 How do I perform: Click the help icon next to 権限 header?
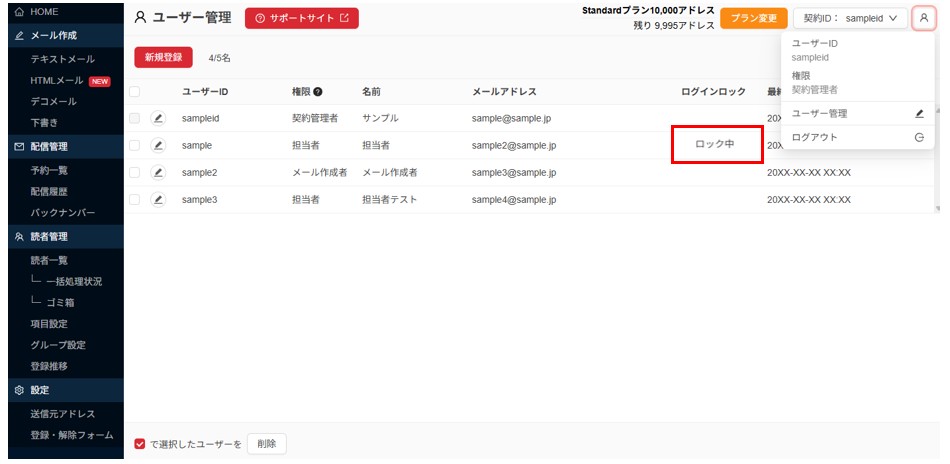(x=318, y=92)
